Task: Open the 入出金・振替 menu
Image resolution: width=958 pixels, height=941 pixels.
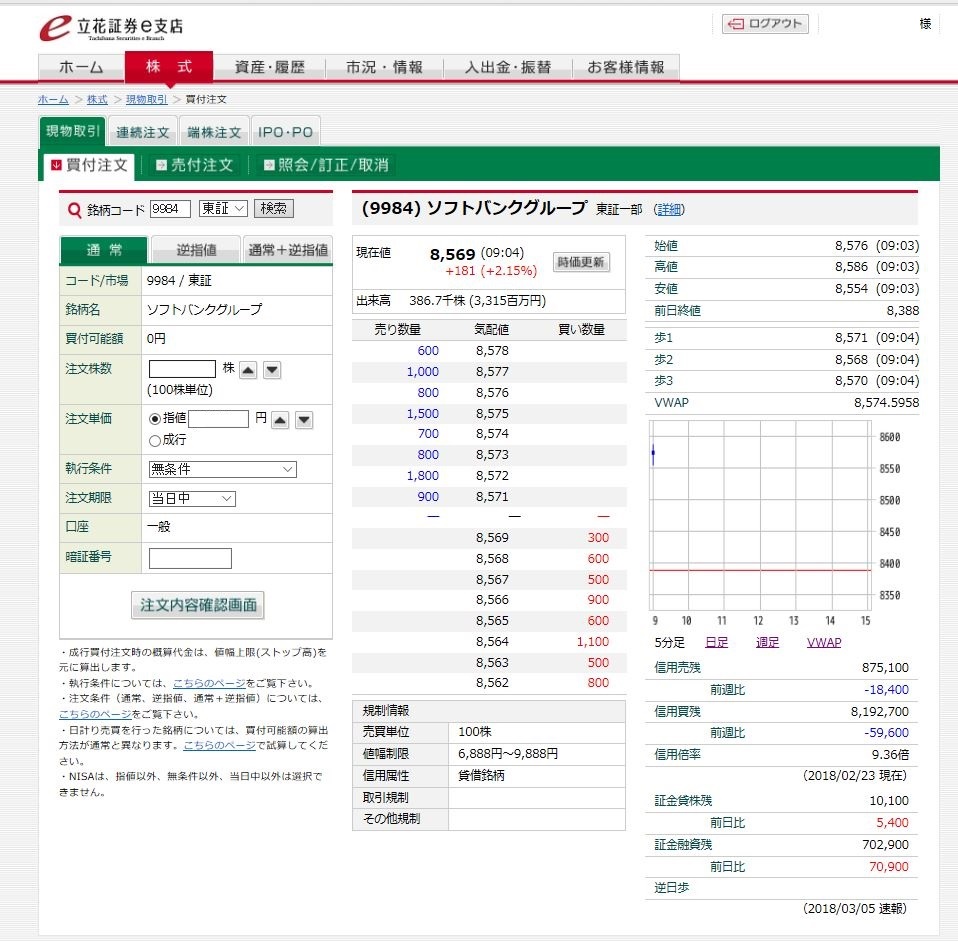Action: pyautogui.click(x=508, y=67)
